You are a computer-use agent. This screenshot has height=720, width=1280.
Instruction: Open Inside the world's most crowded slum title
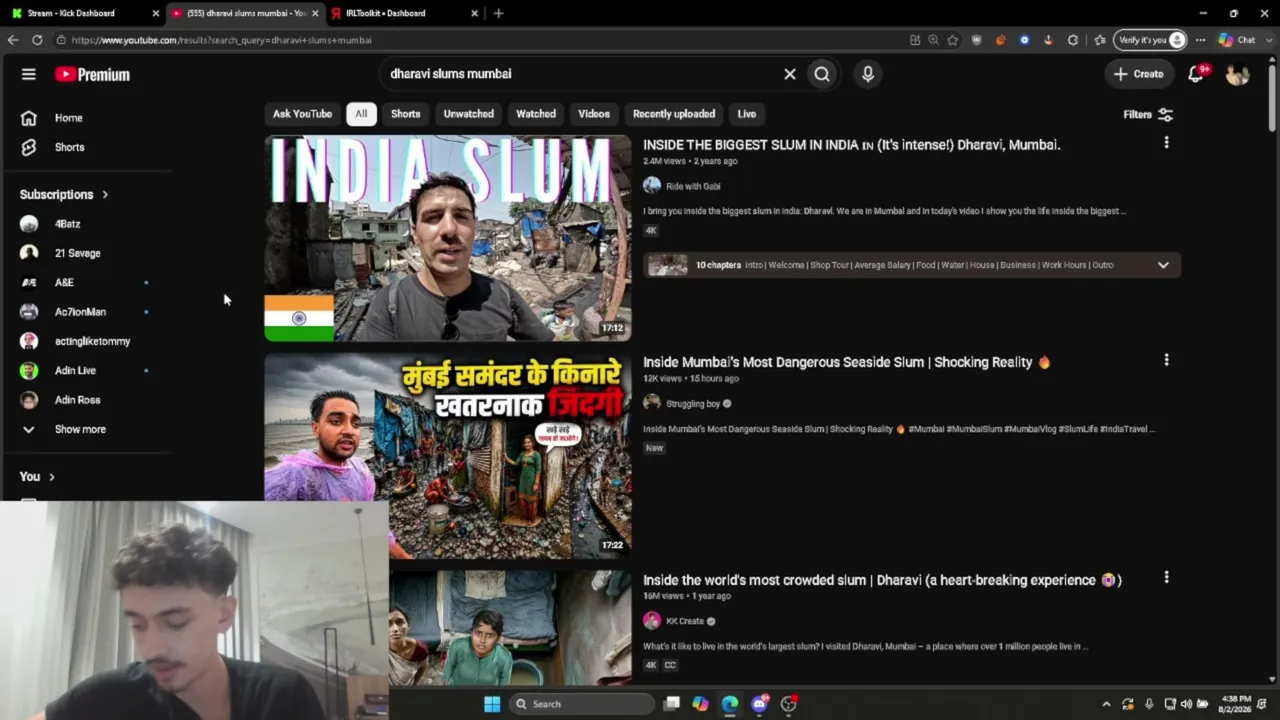coord(882,580)
